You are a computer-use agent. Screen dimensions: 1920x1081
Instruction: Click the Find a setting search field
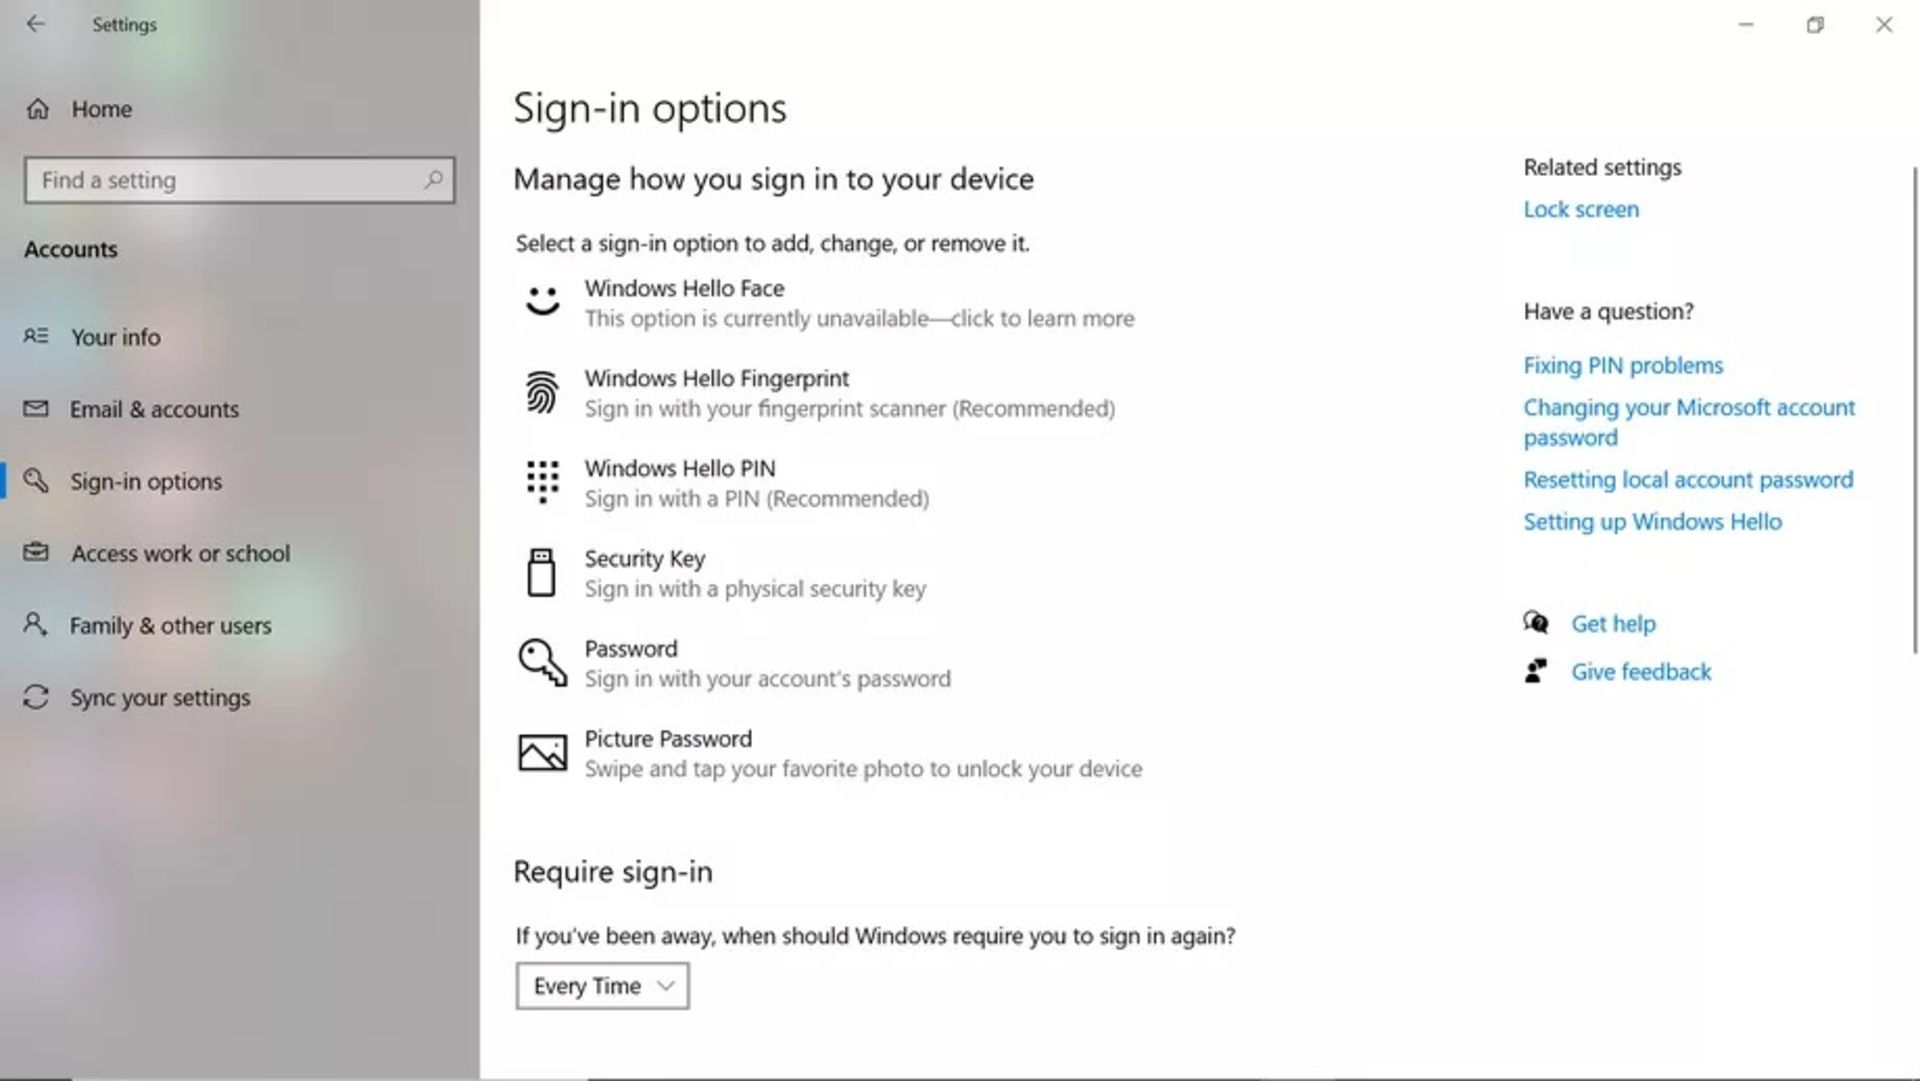pos(239,179)
